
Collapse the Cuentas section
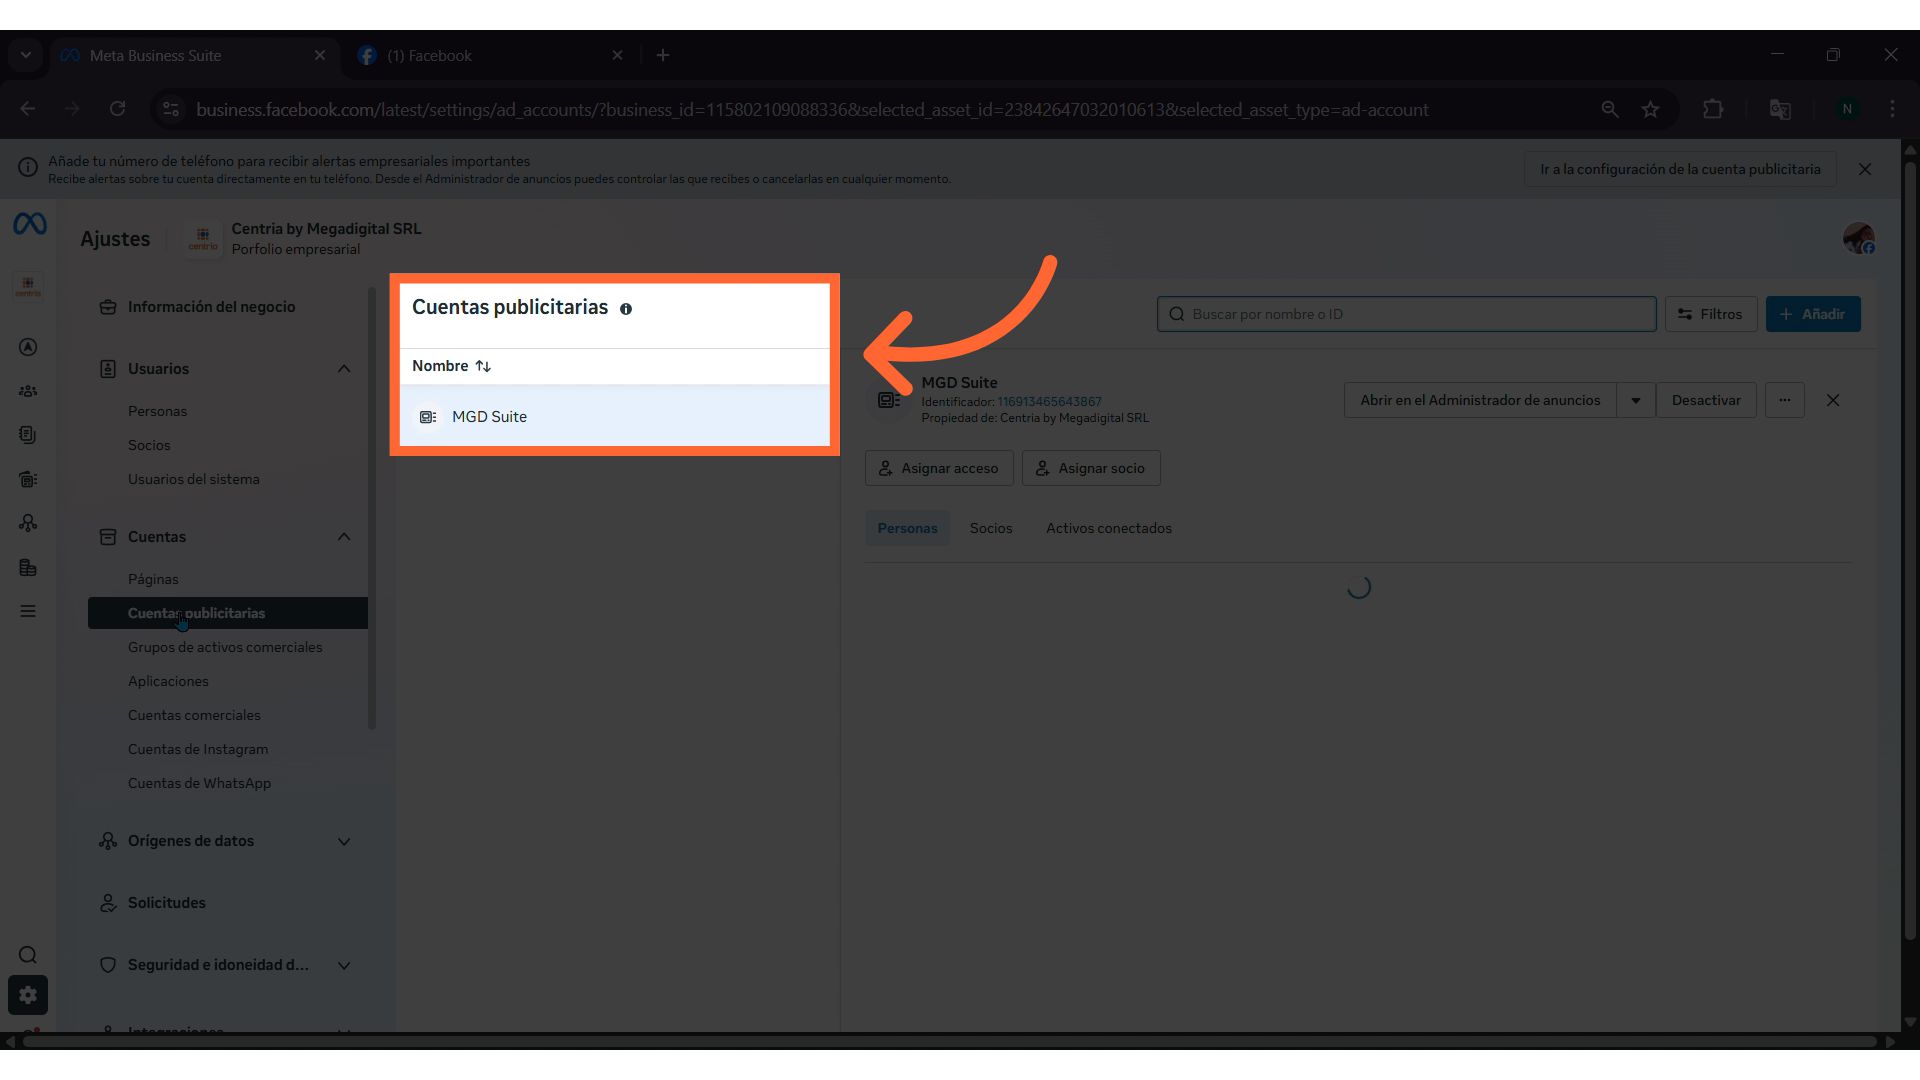click(344, 537)
